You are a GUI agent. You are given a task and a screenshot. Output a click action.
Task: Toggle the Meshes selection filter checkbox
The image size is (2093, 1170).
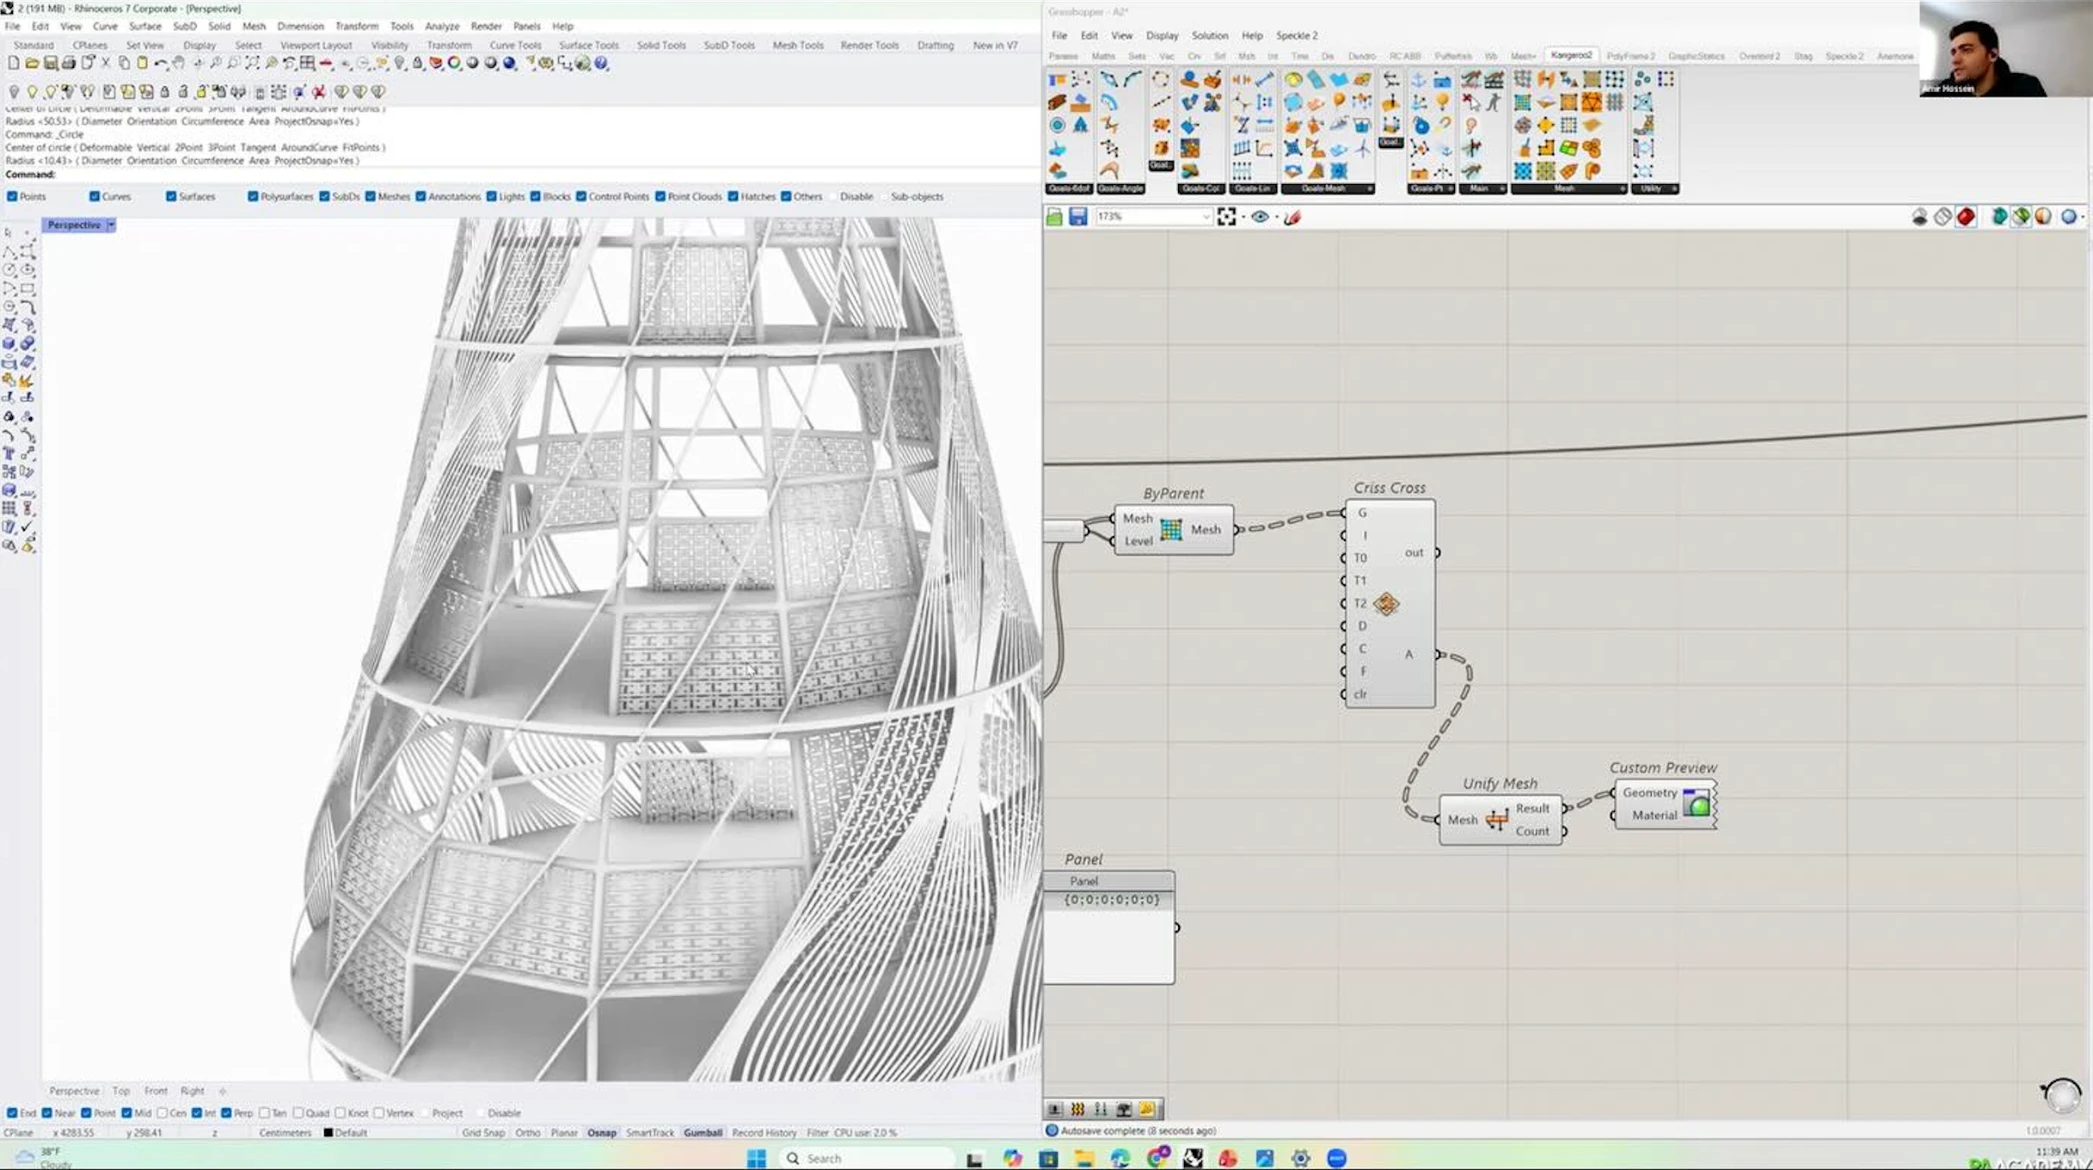pyautogui.click(x=371, y=197)
